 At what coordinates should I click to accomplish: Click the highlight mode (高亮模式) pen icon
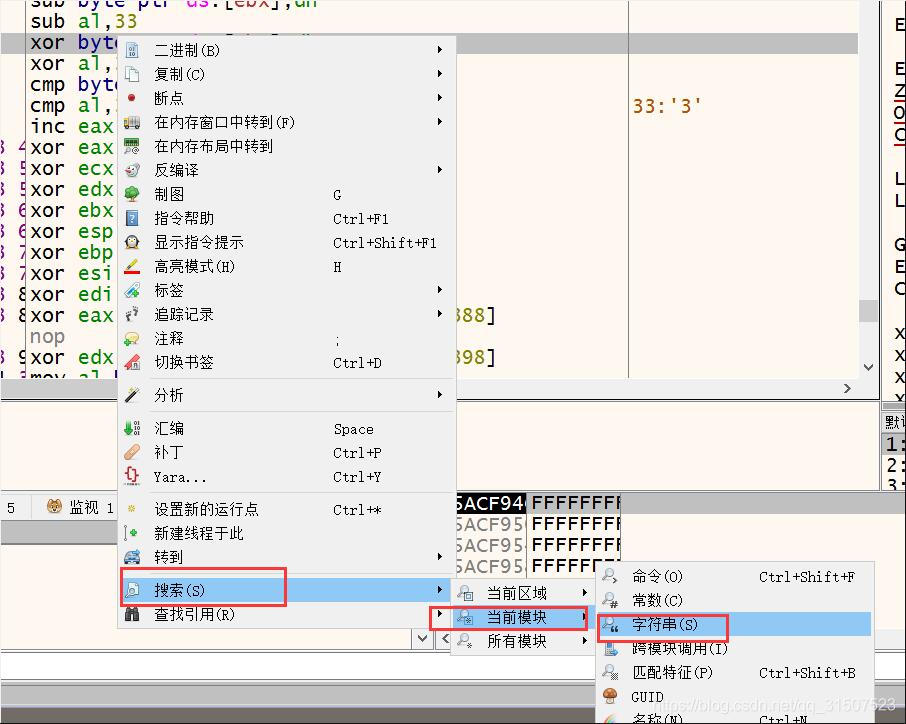pyautogui.click(x=132, y=266)
